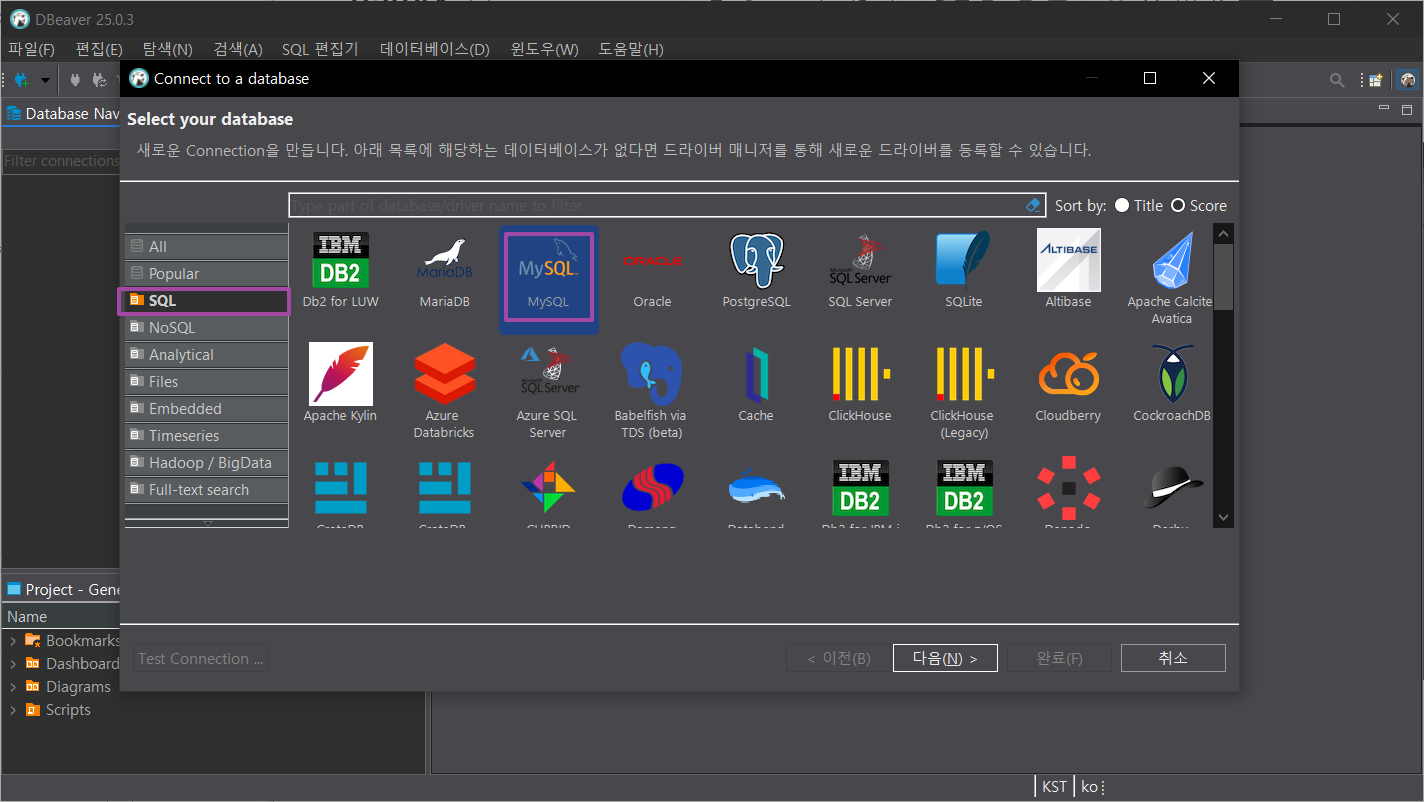The height and width of the screenshot is (802, 1424).
Task: Select the Embedded category
Action: (x=207, y=408)
